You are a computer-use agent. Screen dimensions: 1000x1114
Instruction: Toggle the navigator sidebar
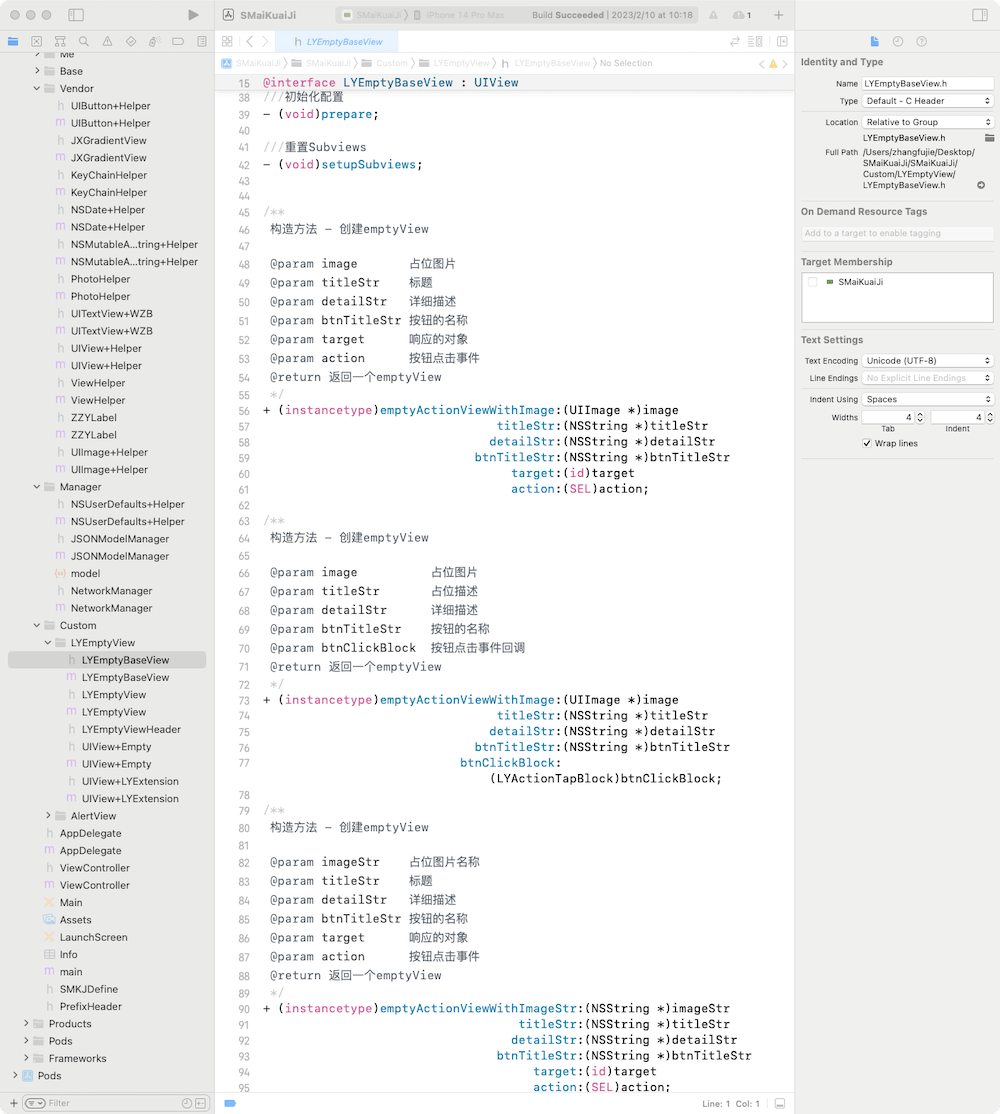point(76,15)
